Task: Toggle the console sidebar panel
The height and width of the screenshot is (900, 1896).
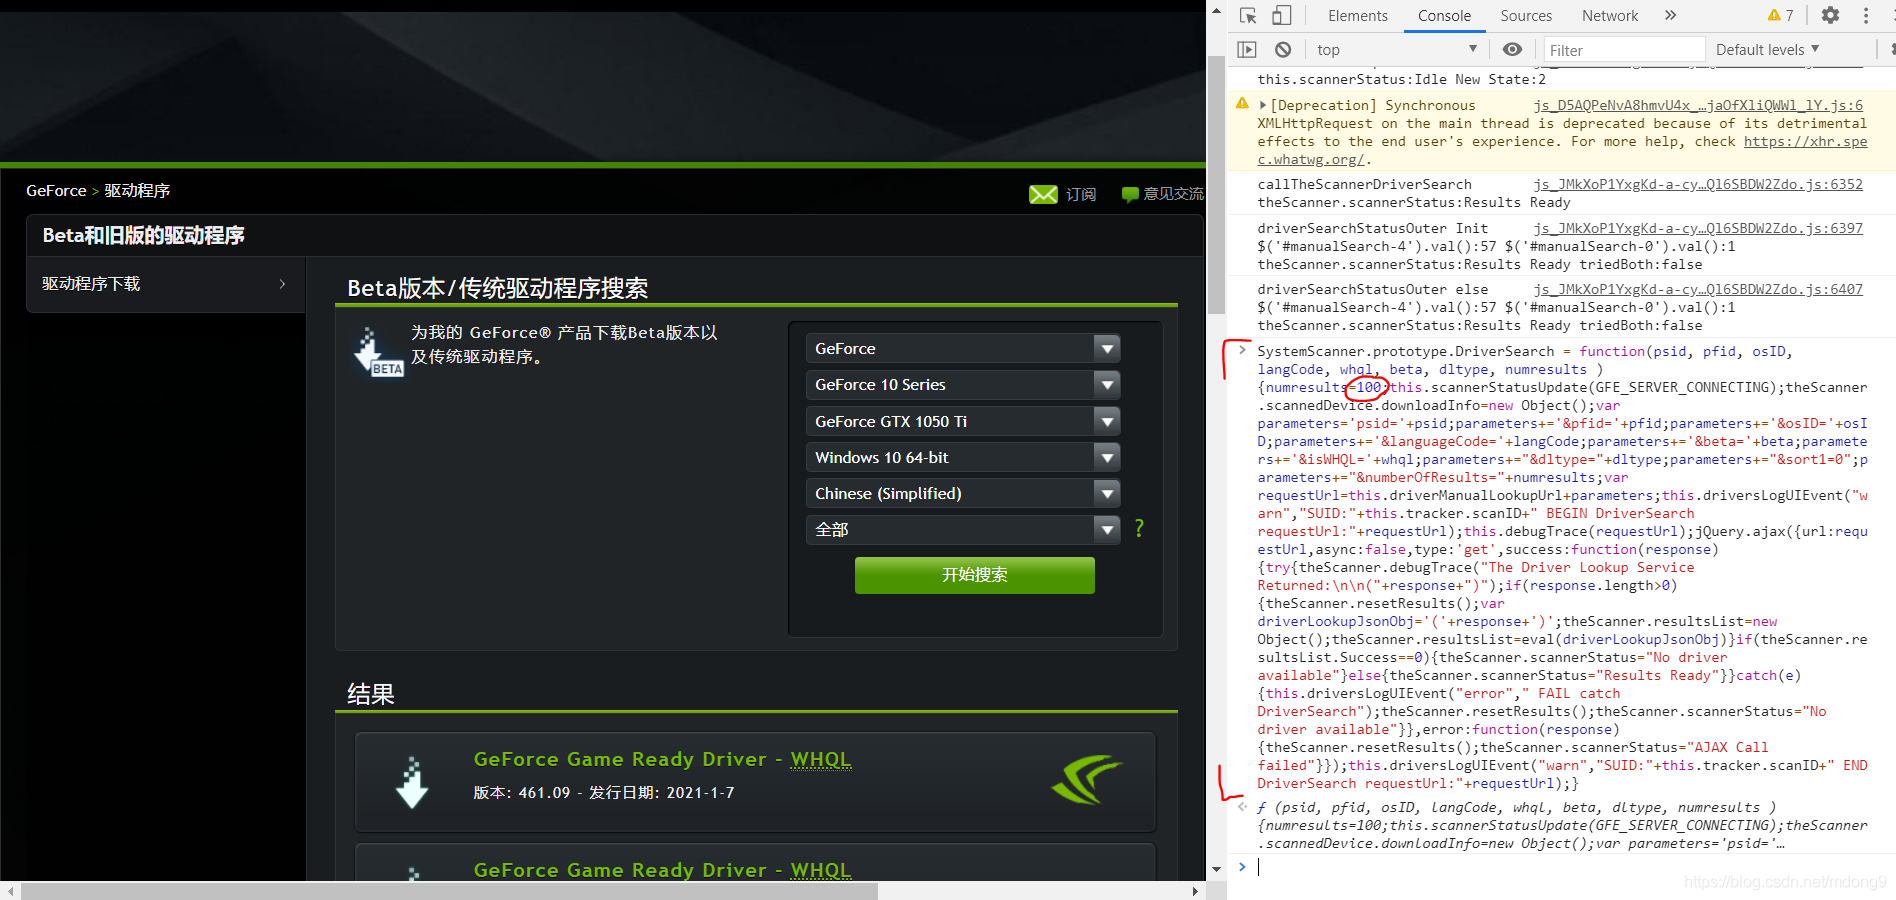Action: click(x=1247, y=50)
